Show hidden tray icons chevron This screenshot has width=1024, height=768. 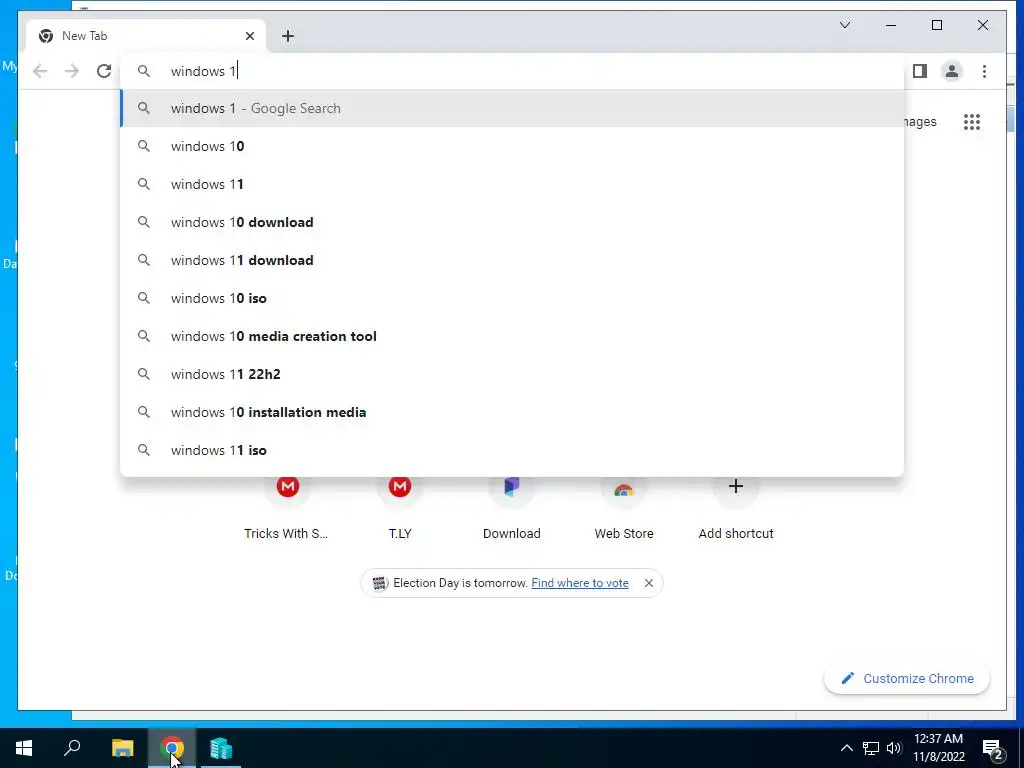[x=846, y=748]
